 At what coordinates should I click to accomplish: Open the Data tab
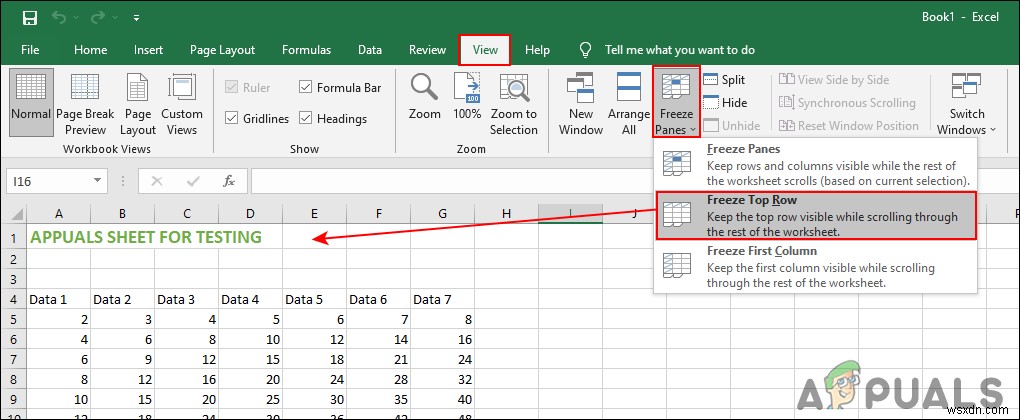[x=369, y=50]
